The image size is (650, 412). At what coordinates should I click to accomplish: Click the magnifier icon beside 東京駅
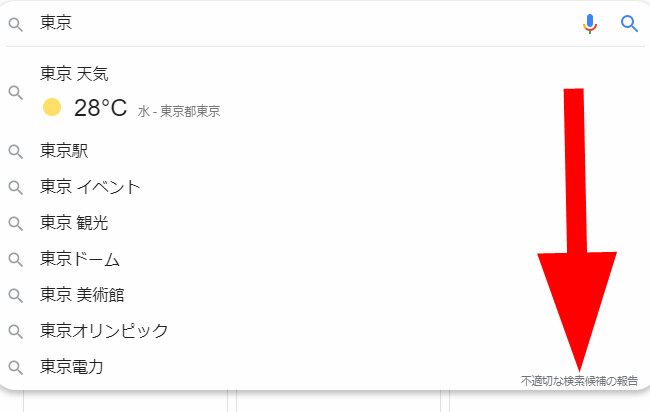coord(15,151)
